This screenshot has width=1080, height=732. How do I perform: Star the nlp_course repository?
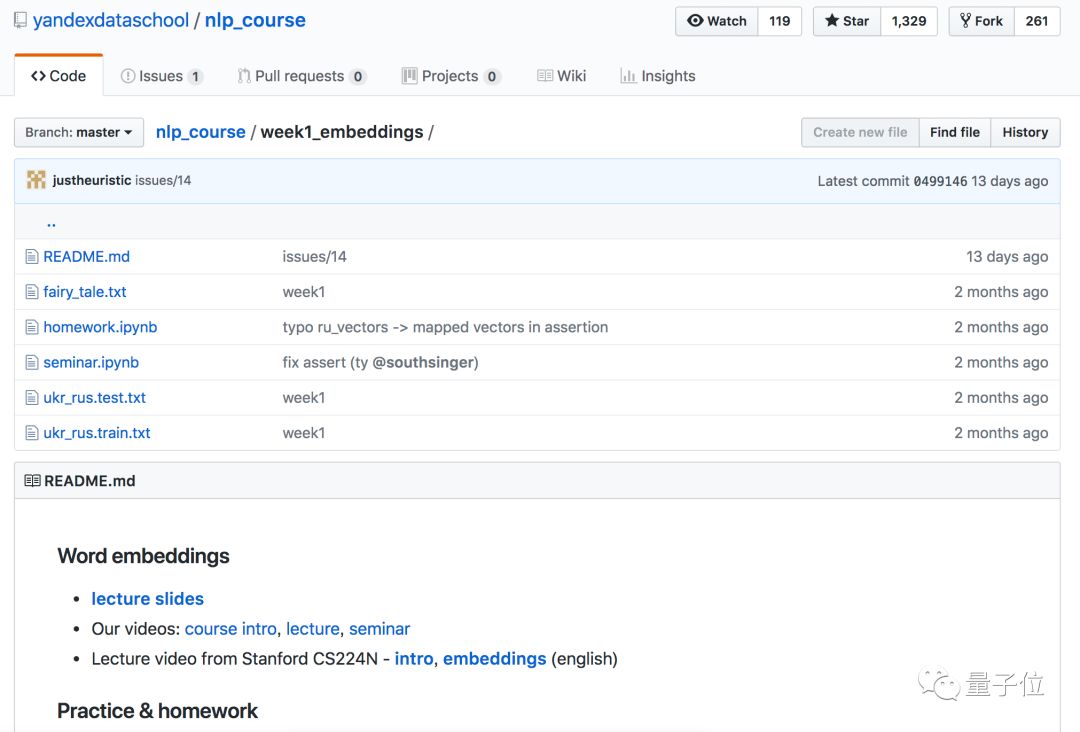click(847, 21)
